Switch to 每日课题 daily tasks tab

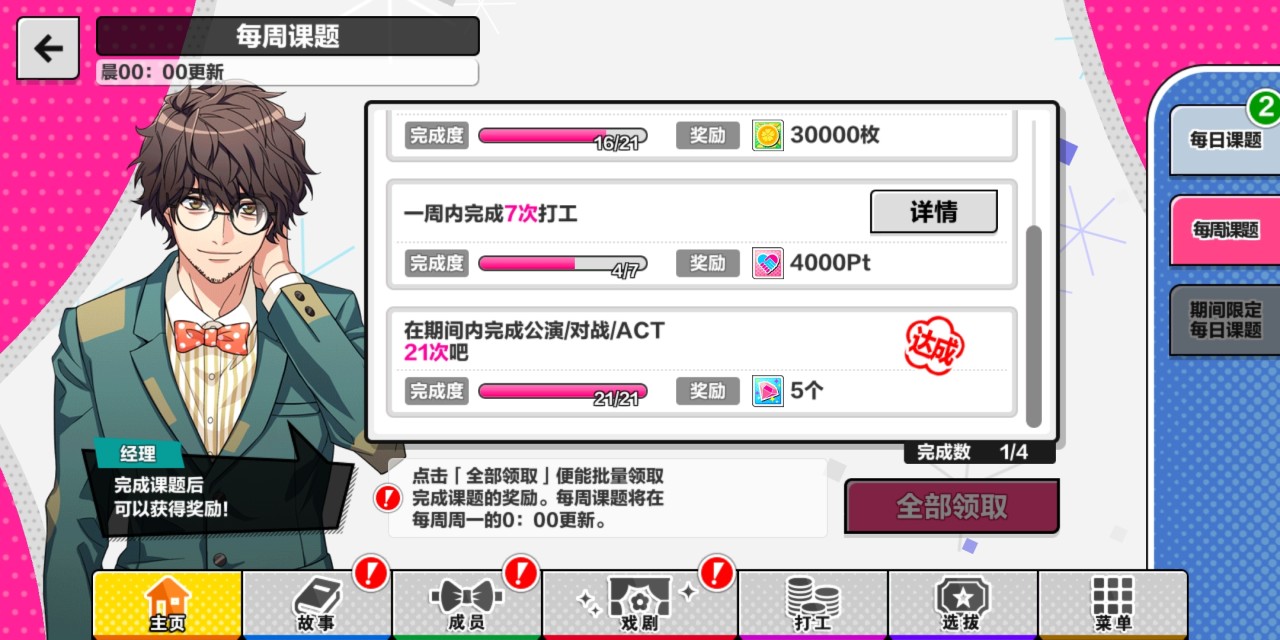tap(1225, 140)
